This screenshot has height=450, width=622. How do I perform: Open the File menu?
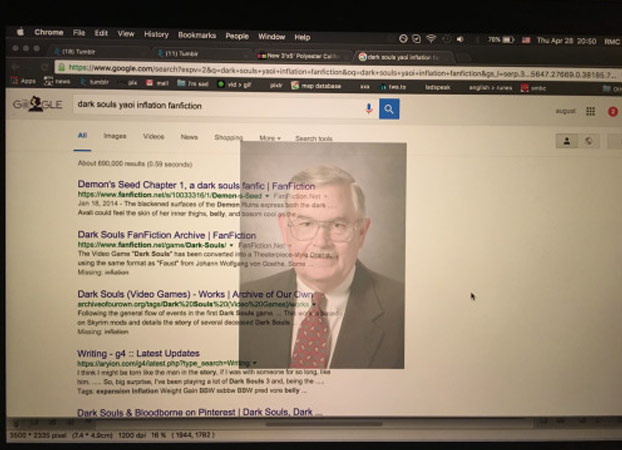79,33
